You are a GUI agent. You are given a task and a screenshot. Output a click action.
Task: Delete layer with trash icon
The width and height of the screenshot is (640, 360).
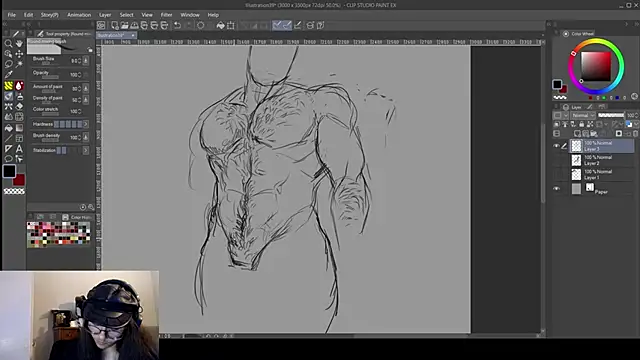pos(635,133)
